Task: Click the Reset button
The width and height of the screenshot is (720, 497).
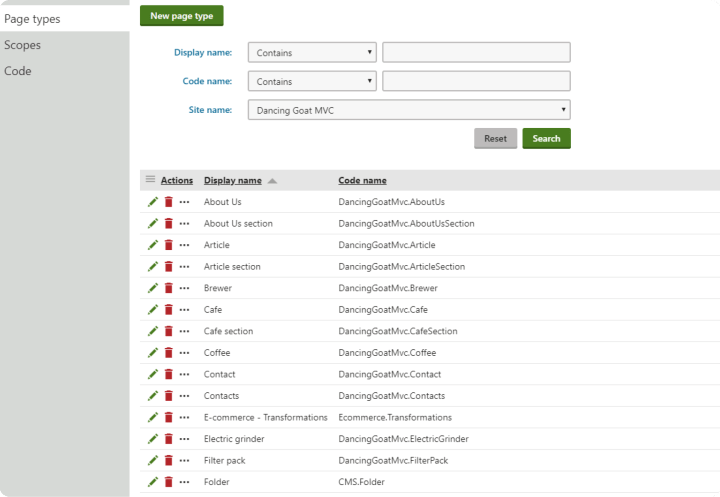Action: (x=495, y=138)
